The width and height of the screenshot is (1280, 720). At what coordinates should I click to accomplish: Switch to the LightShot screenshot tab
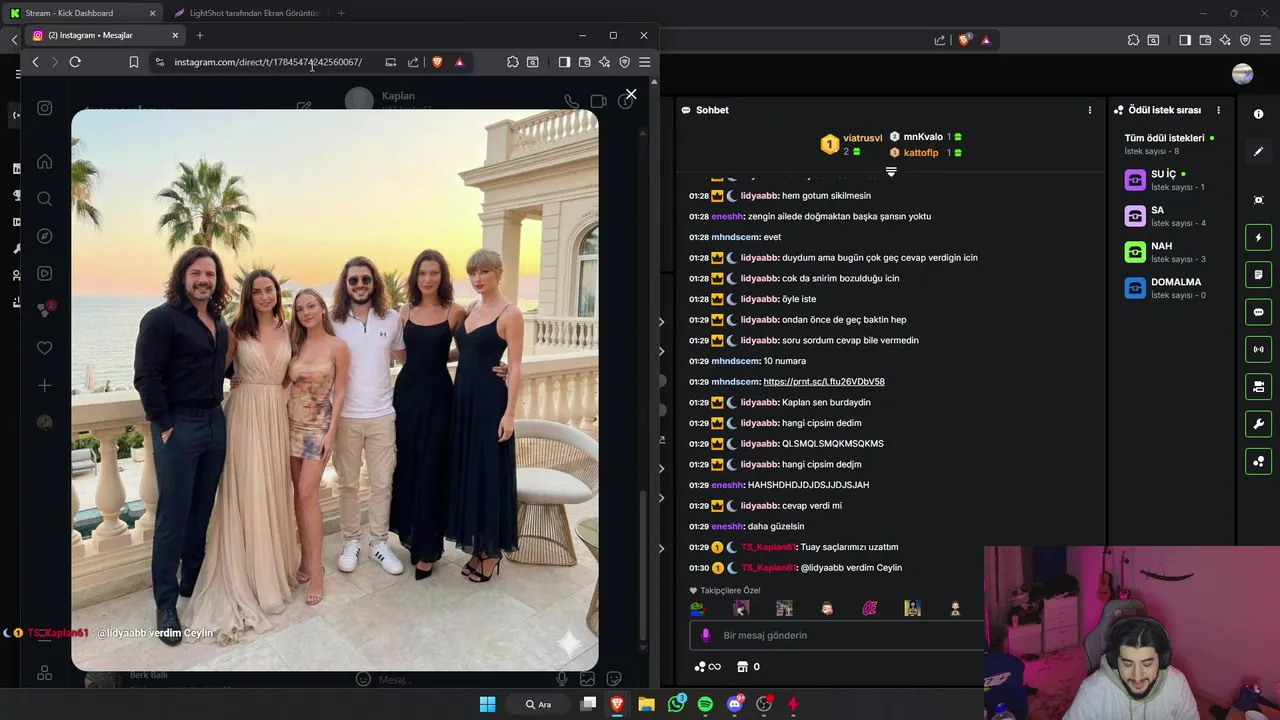247,13
